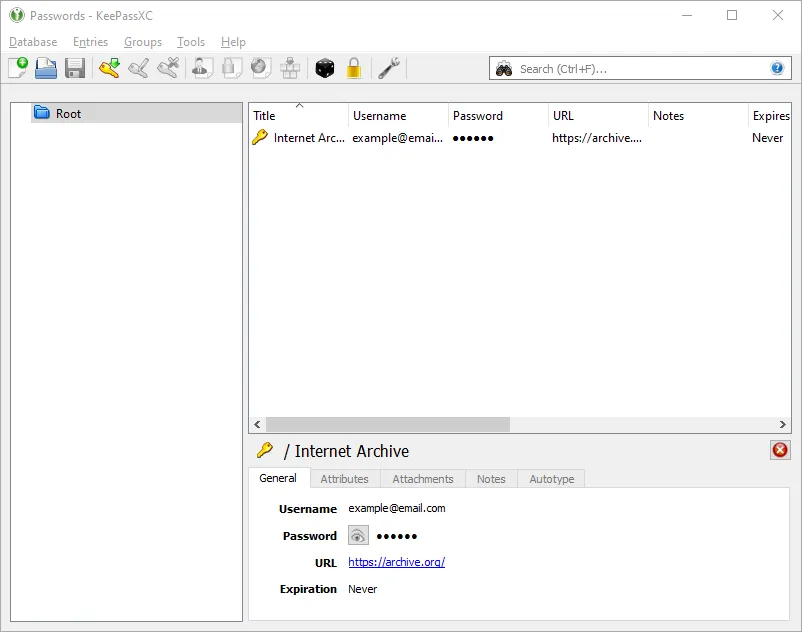Open an existing database via folder icon
802x632 pixels.
click(46, 68)
